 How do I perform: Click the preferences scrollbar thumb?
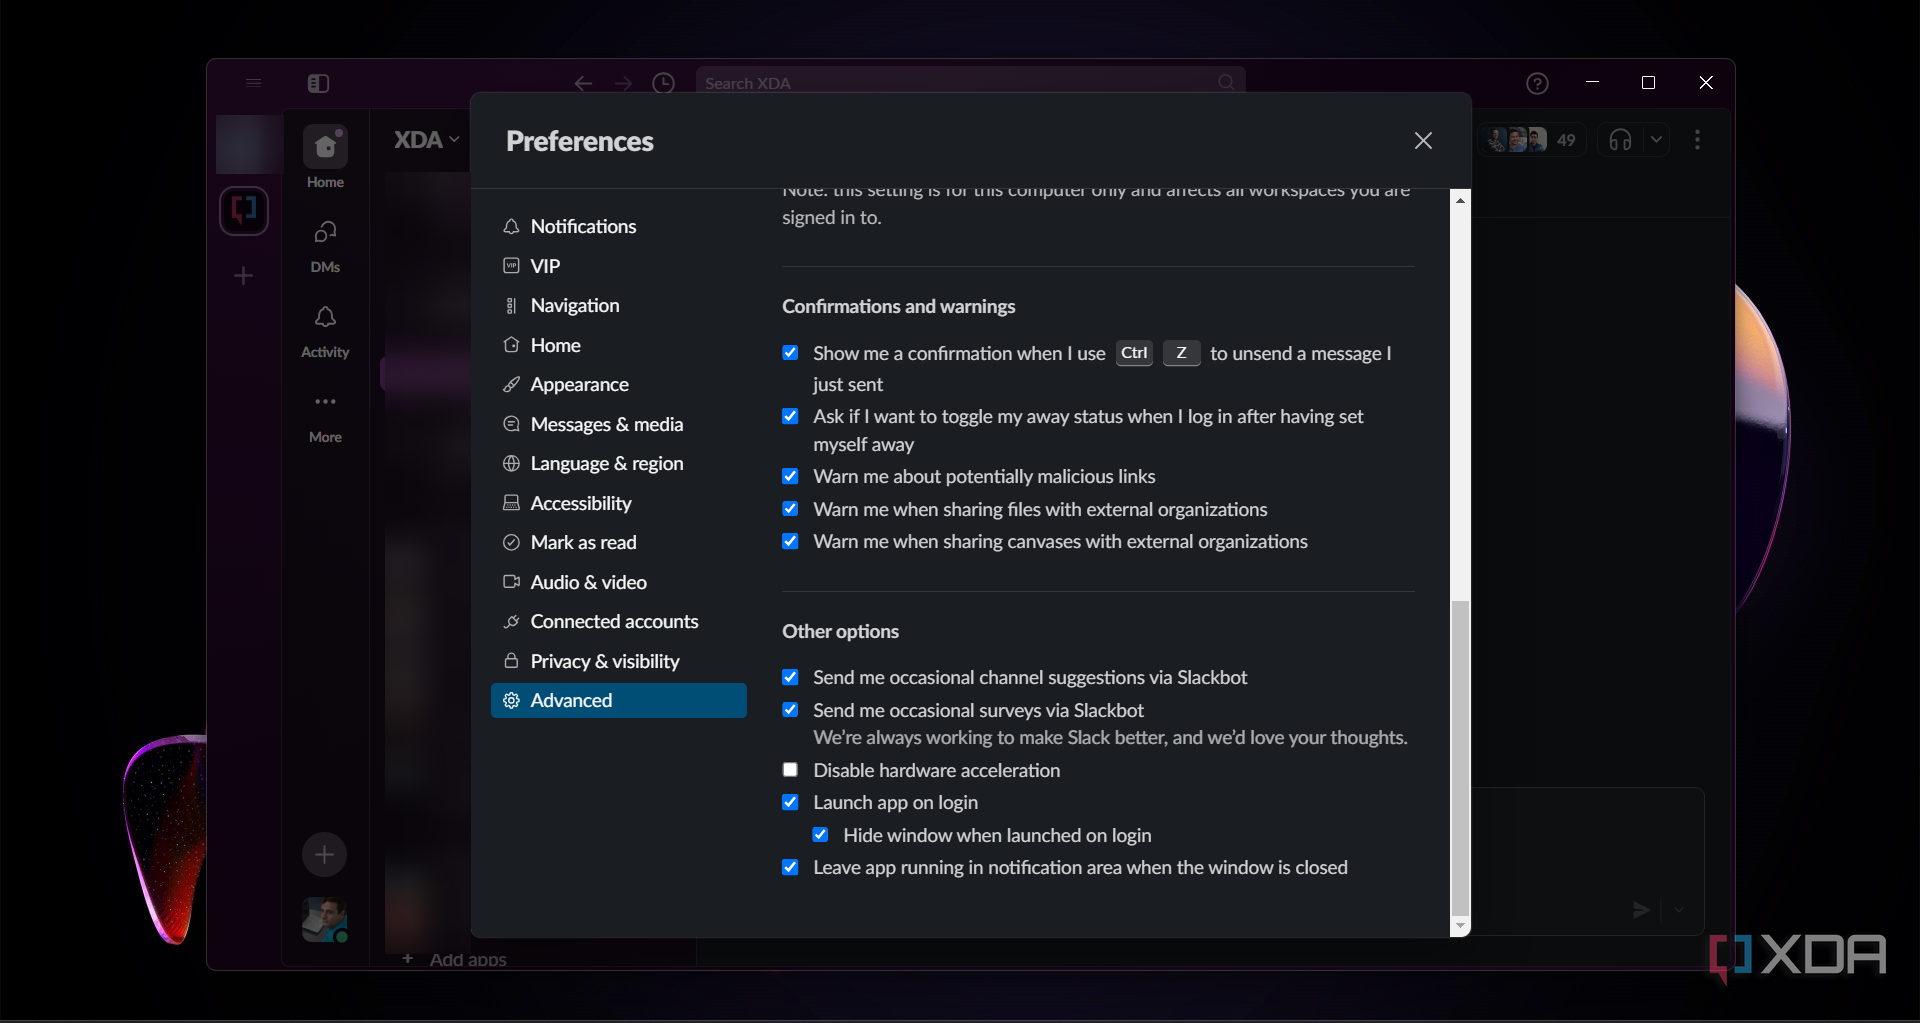(1460, 758)
